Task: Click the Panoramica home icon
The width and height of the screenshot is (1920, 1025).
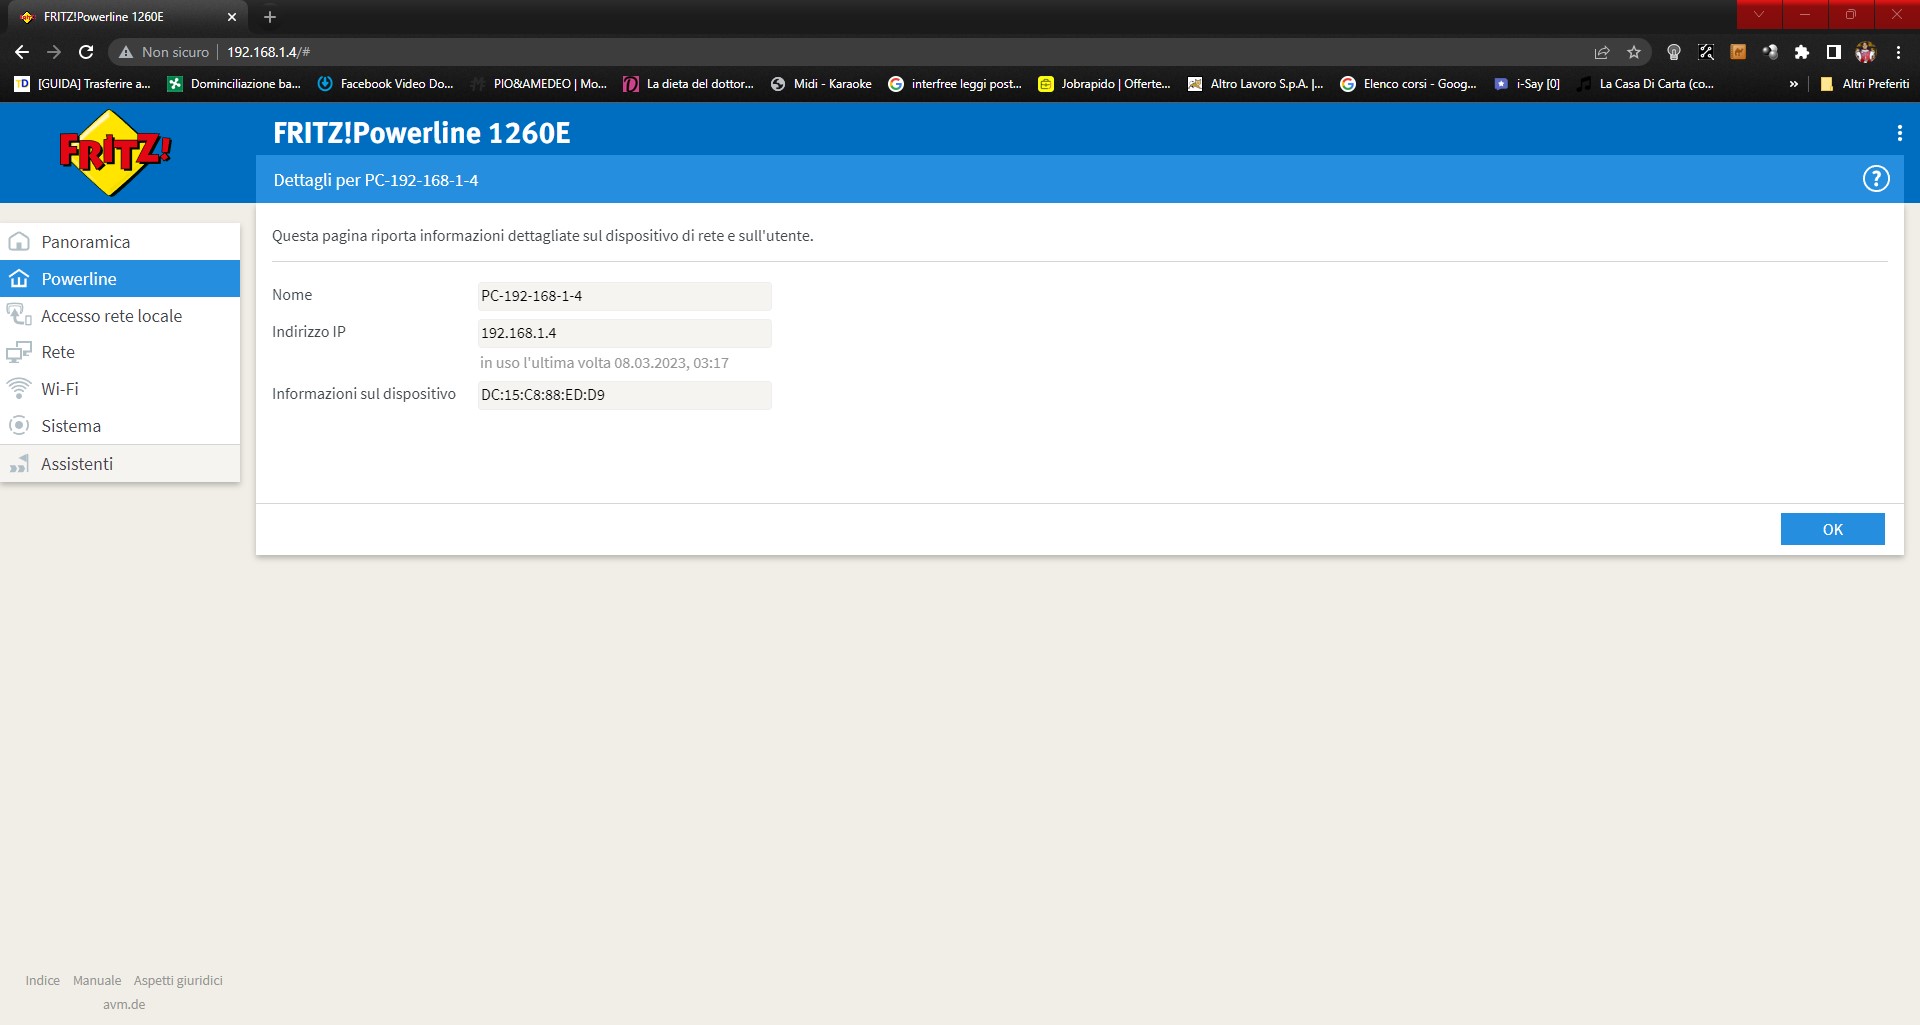Action: [19, 242]
